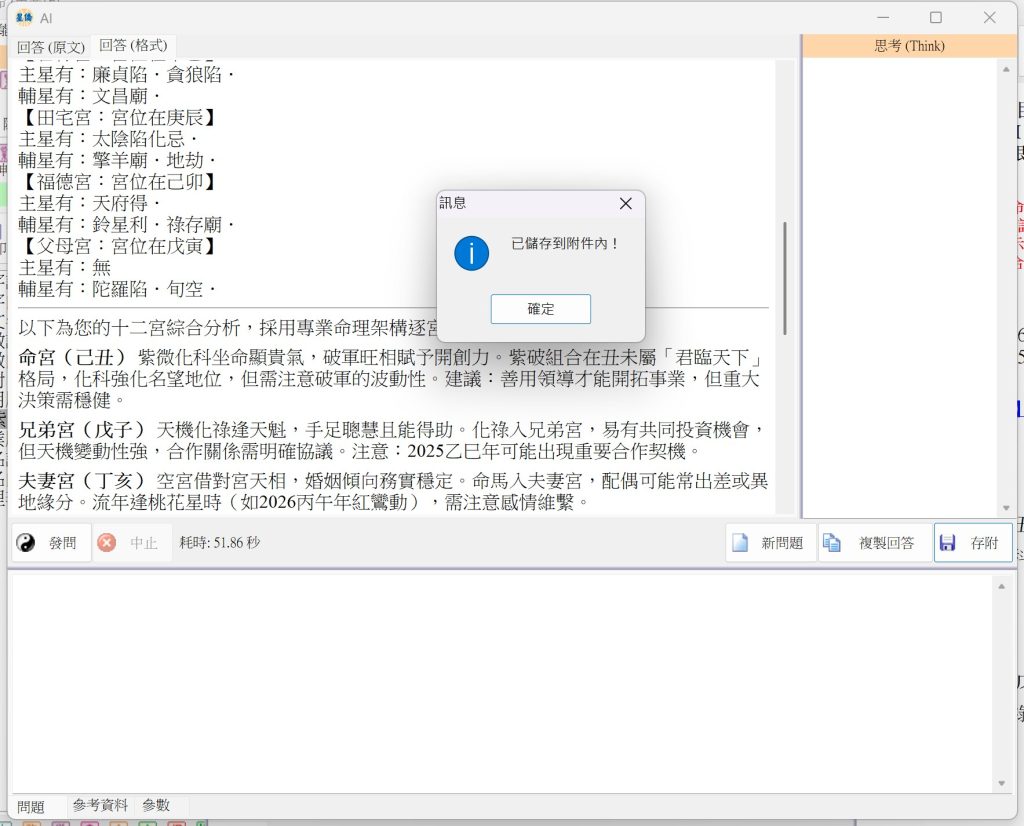
Task: Click the Think panel scroll-down arrow
Action: [x=1006, y=508]
